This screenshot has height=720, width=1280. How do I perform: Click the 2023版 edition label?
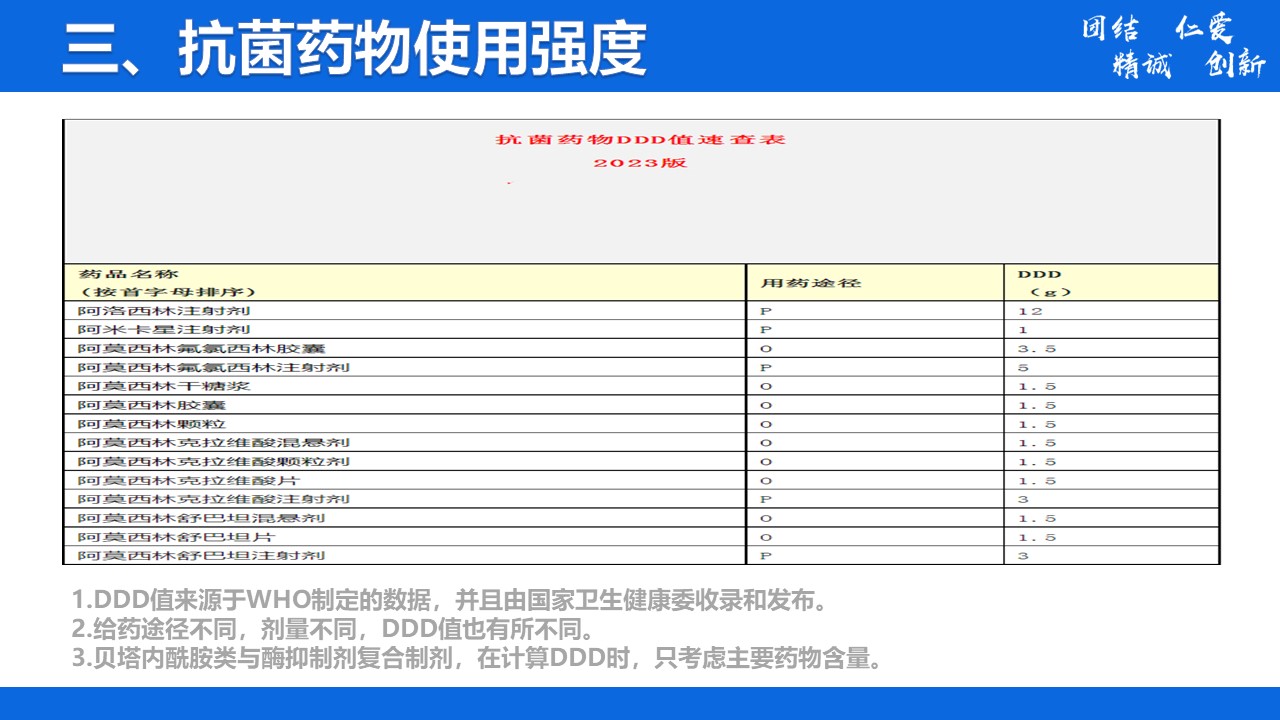641,163
